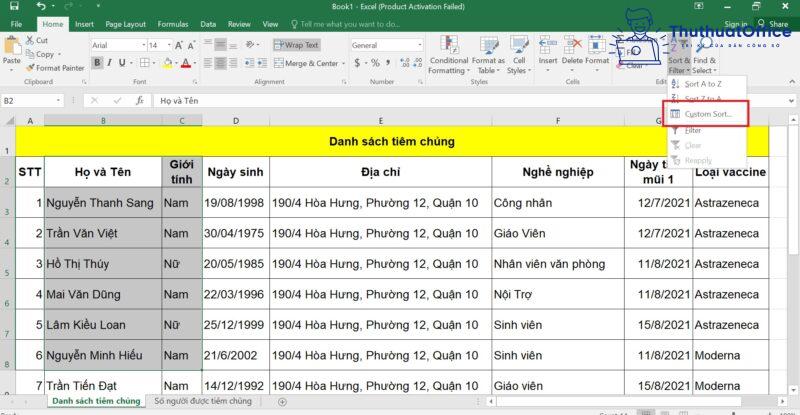
Task: Click Increase Indent icon
Action: tap(262, 63)
